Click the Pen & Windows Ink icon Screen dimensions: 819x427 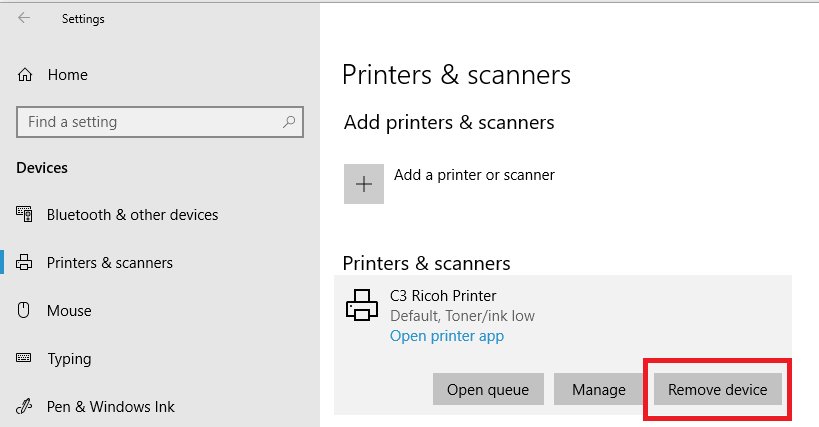24,406
